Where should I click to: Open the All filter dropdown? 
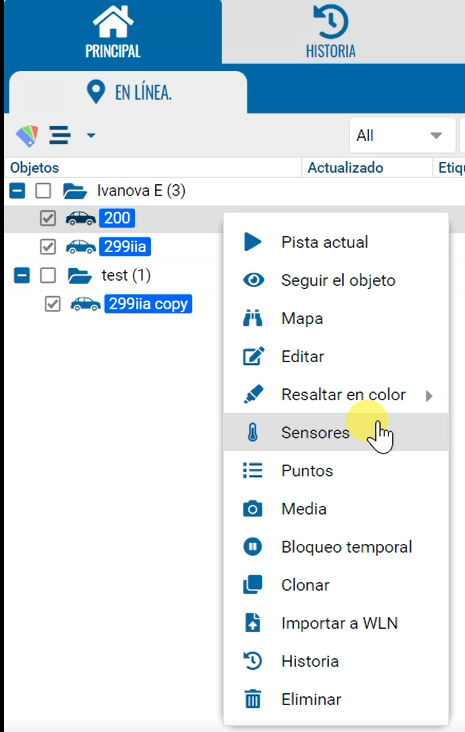point(402,135)
